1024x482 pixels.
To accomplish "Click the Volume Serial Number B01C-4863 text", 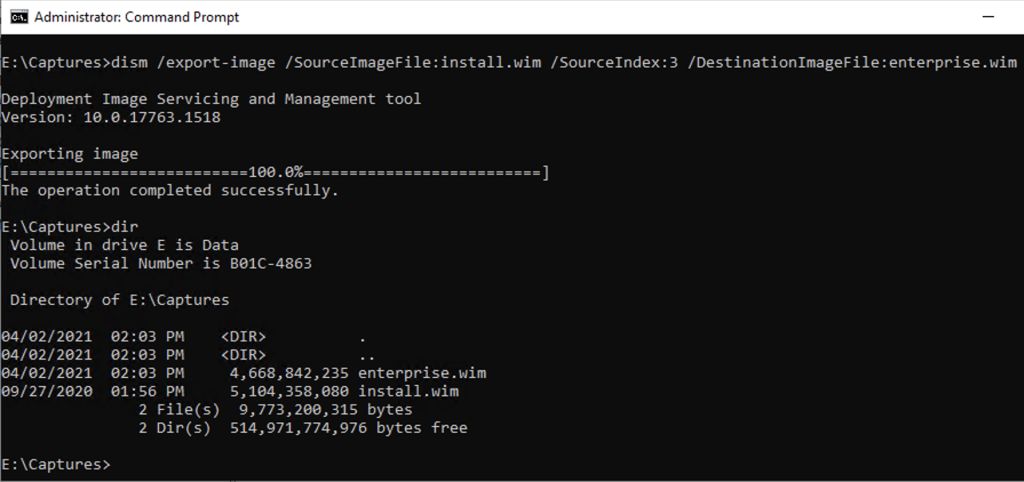I will click(x=161, y=264).
